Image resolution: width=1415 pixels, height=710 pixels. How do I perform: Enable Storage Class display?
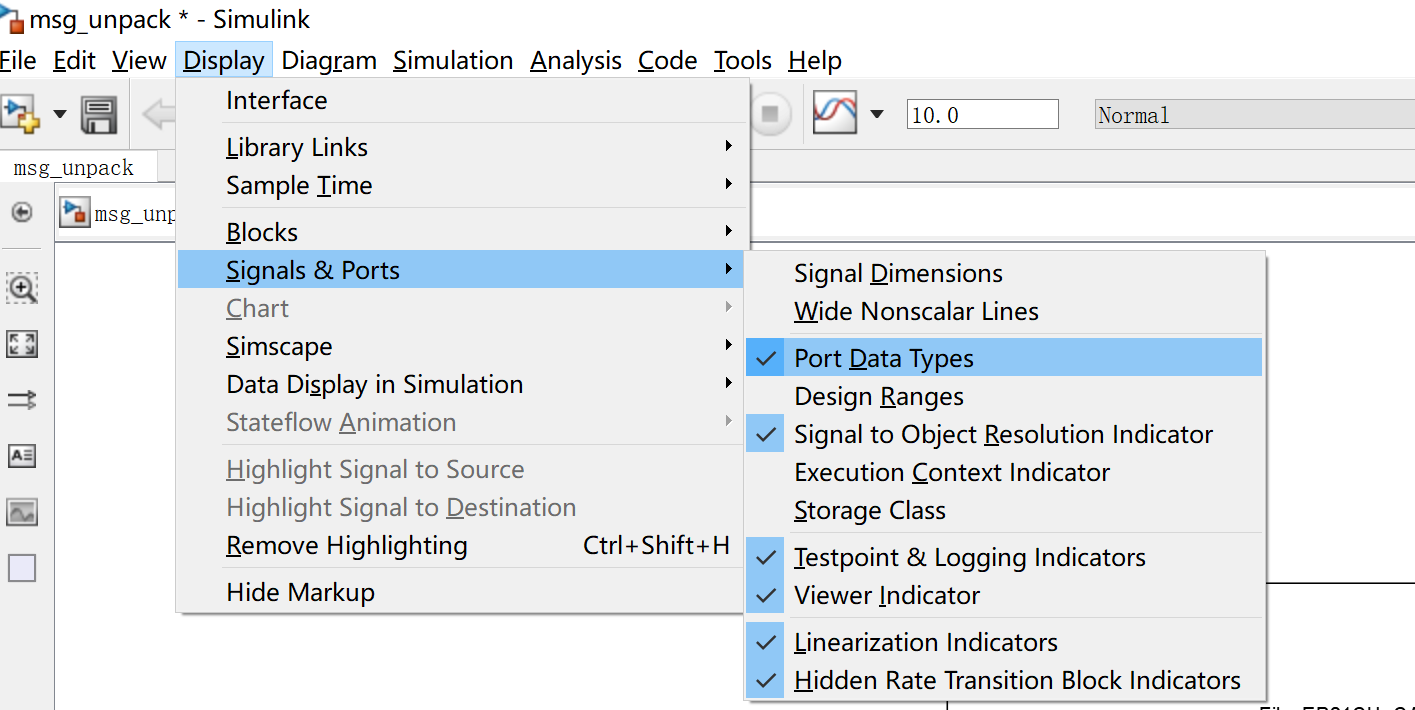coord(1004,511)
